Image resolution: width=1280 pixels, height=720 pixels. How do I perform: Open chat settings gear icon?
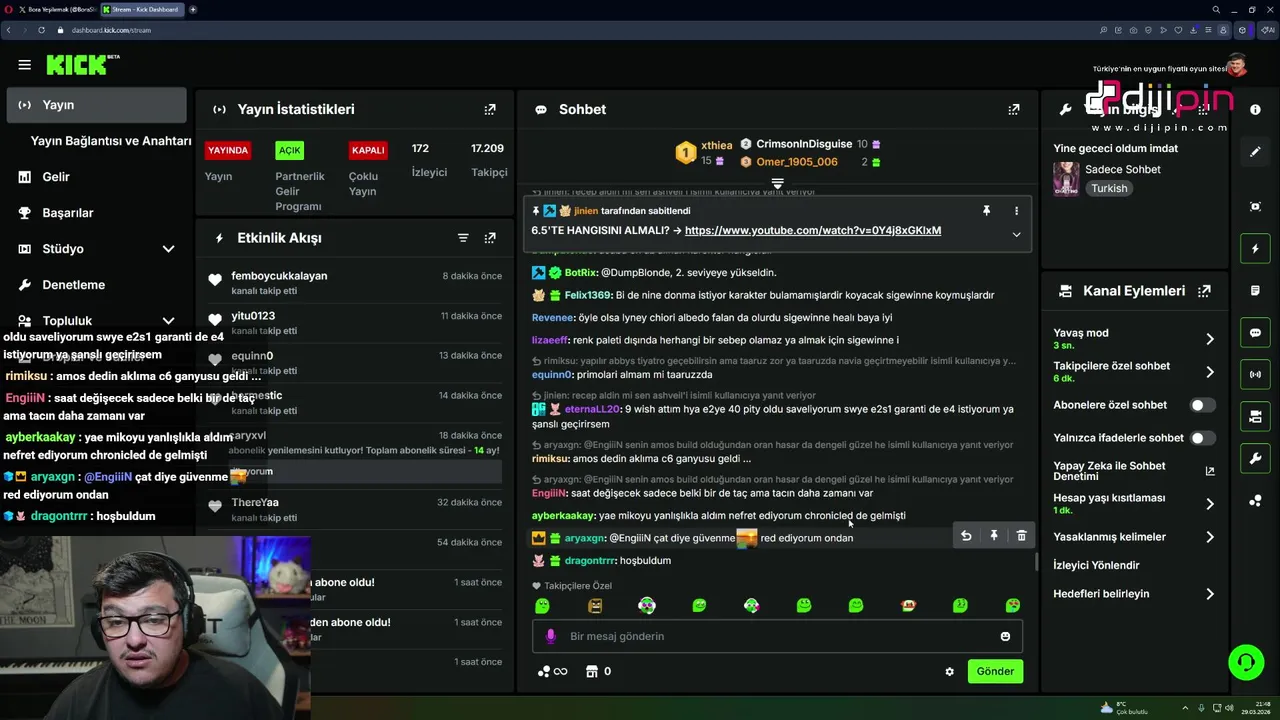point(949,672)
